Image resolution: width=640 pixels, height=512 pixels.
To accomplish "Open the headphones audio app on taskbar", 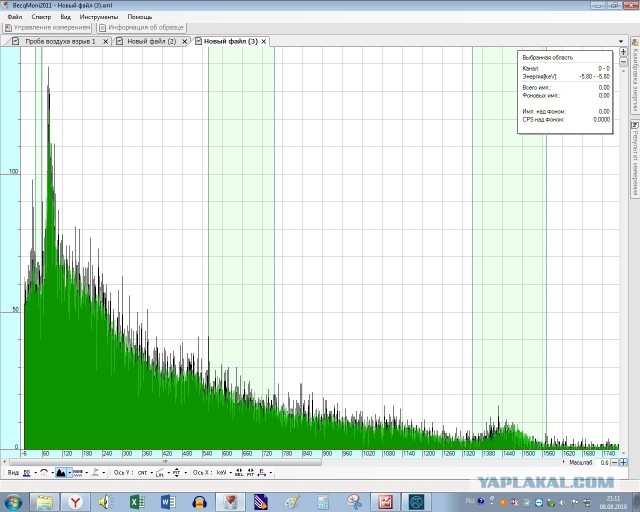I will pos(199,502).
